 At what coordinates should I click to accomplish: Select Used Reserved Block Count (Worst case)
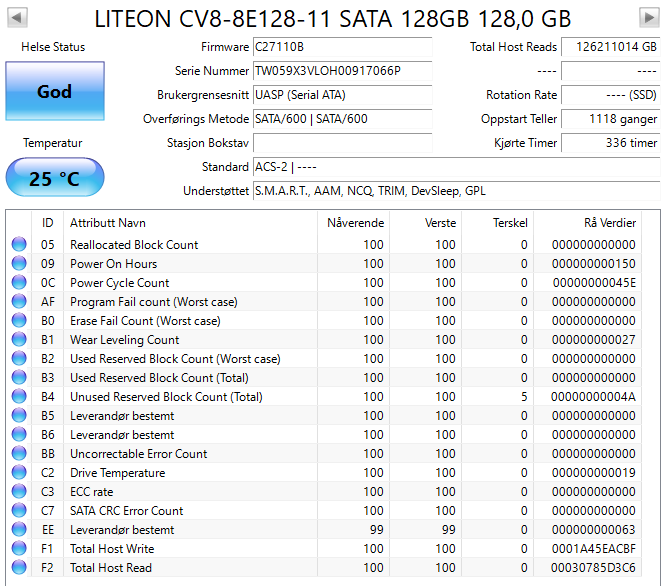(175, 358)
